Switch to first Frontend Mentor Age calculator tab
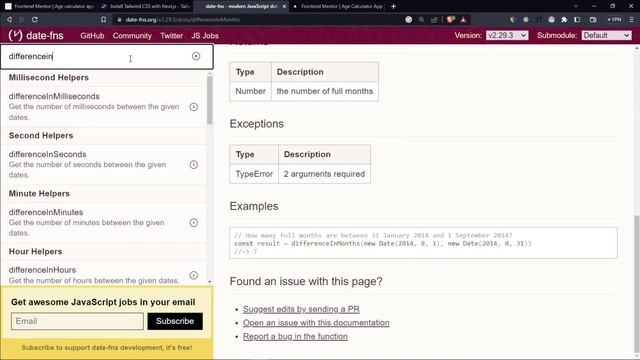 pos(49,6)
